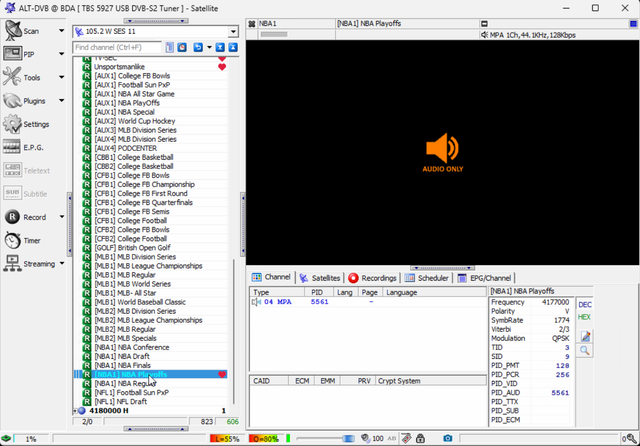Open the PIP picture-in-picture tool
This screenshot has width=640, height=446.
tap(13, 54)
